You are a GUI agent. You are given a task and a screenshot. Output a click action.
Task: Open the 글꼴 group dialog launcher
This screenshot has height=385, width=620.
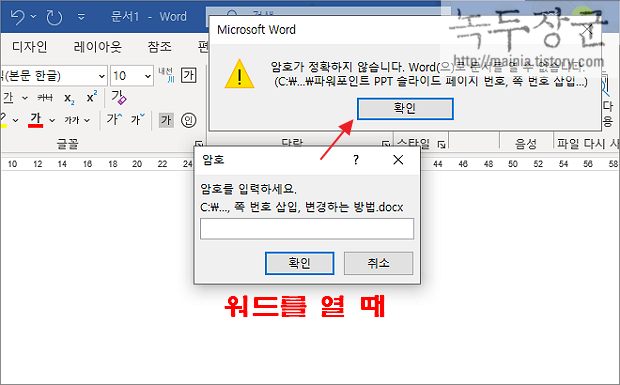point(199,144)
